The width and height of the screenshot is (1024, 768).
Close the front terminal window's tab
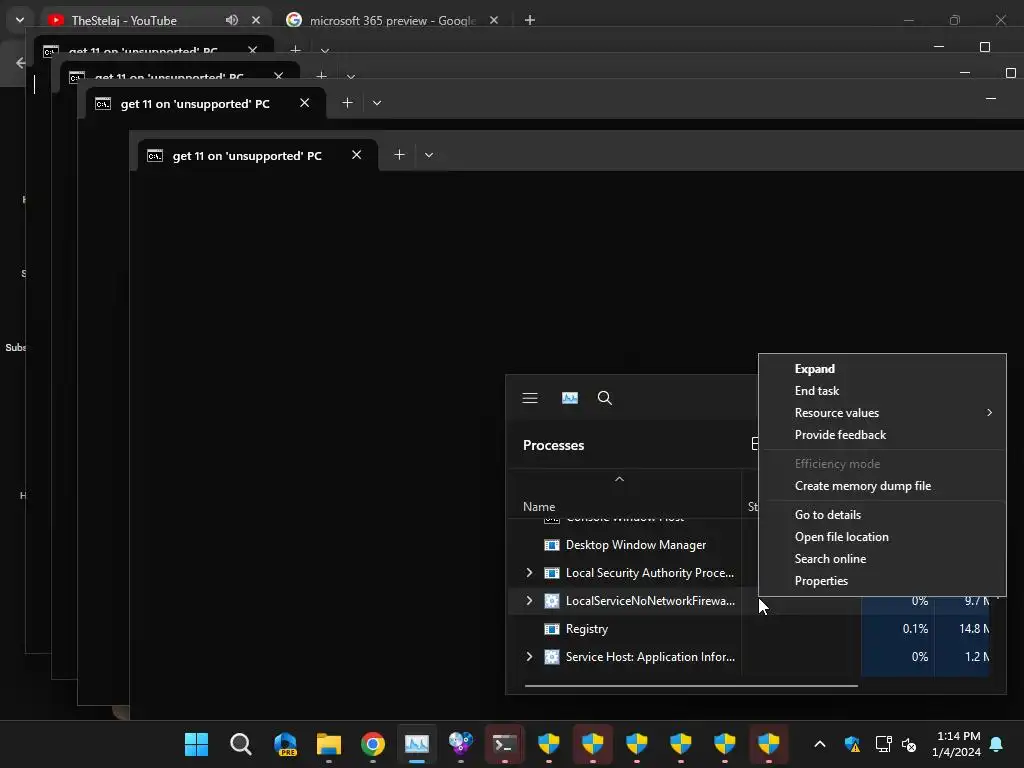point(356,155)
